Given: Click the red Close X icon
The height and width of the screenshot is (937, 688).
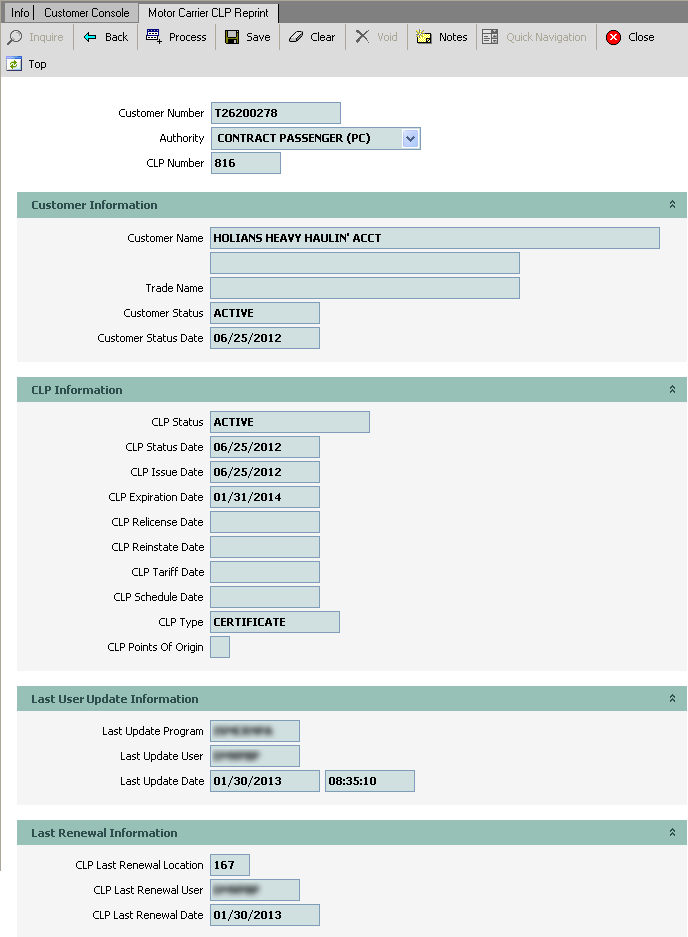Looking at the screenshot, I should [613, 37].
